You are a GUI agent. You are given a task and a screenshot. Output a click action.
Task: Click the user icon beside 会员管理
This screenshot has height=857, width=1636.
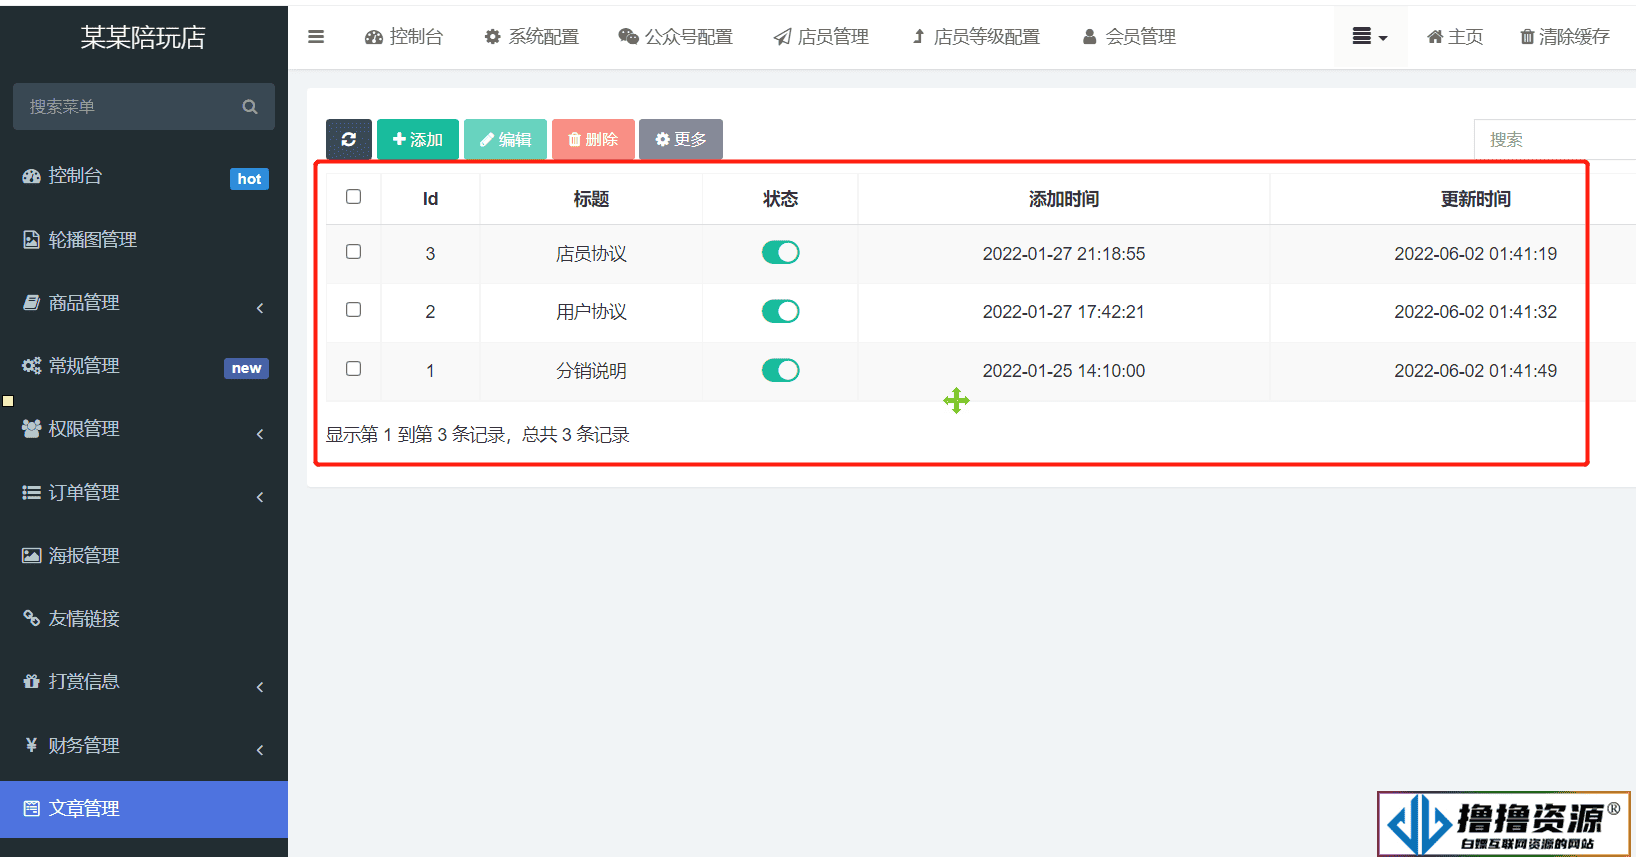(x=1090, y=37)
